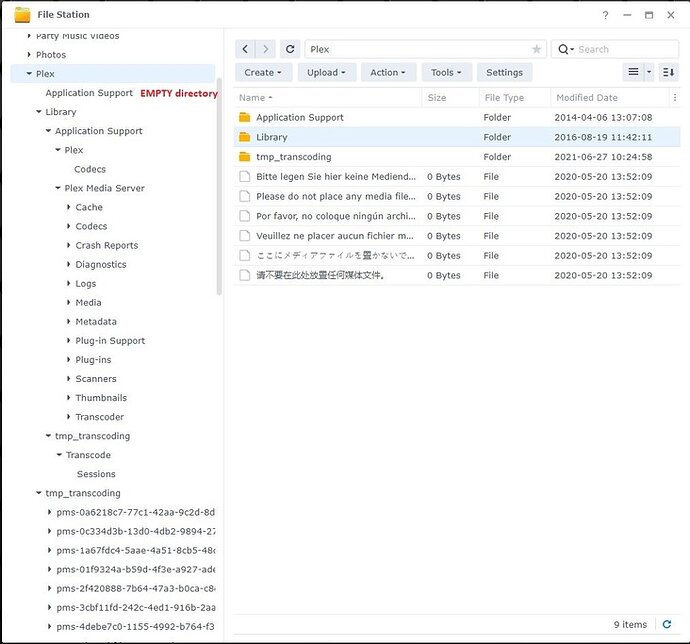Sort by Size column header
The width and height of the screenshot is (690, 644).
tap(451, 98)
